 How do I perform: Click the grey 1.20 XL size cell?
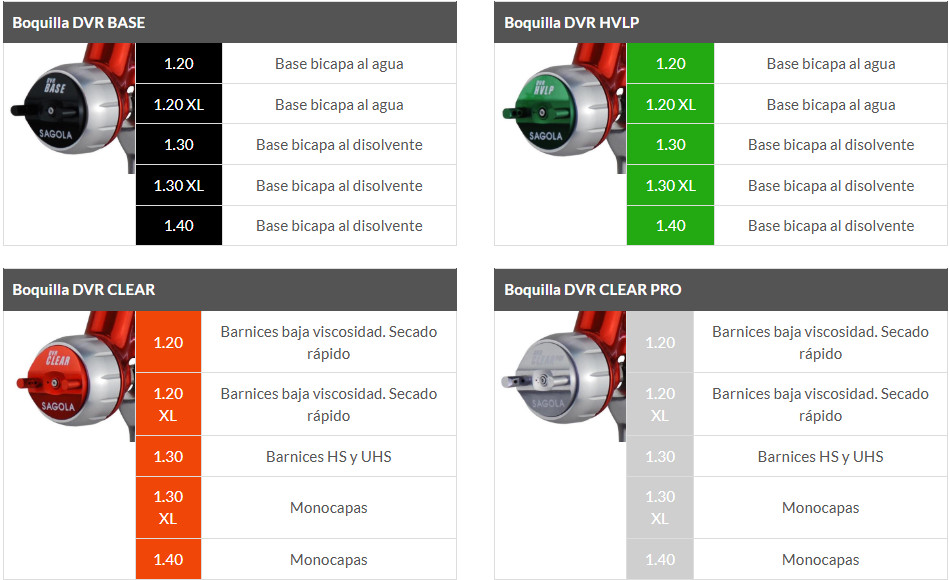660,404
